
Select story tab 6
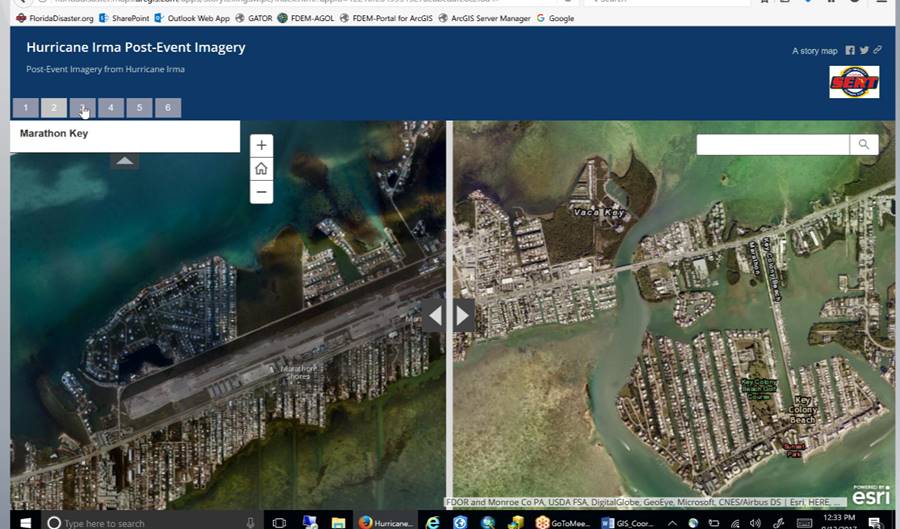pos(168,107)
